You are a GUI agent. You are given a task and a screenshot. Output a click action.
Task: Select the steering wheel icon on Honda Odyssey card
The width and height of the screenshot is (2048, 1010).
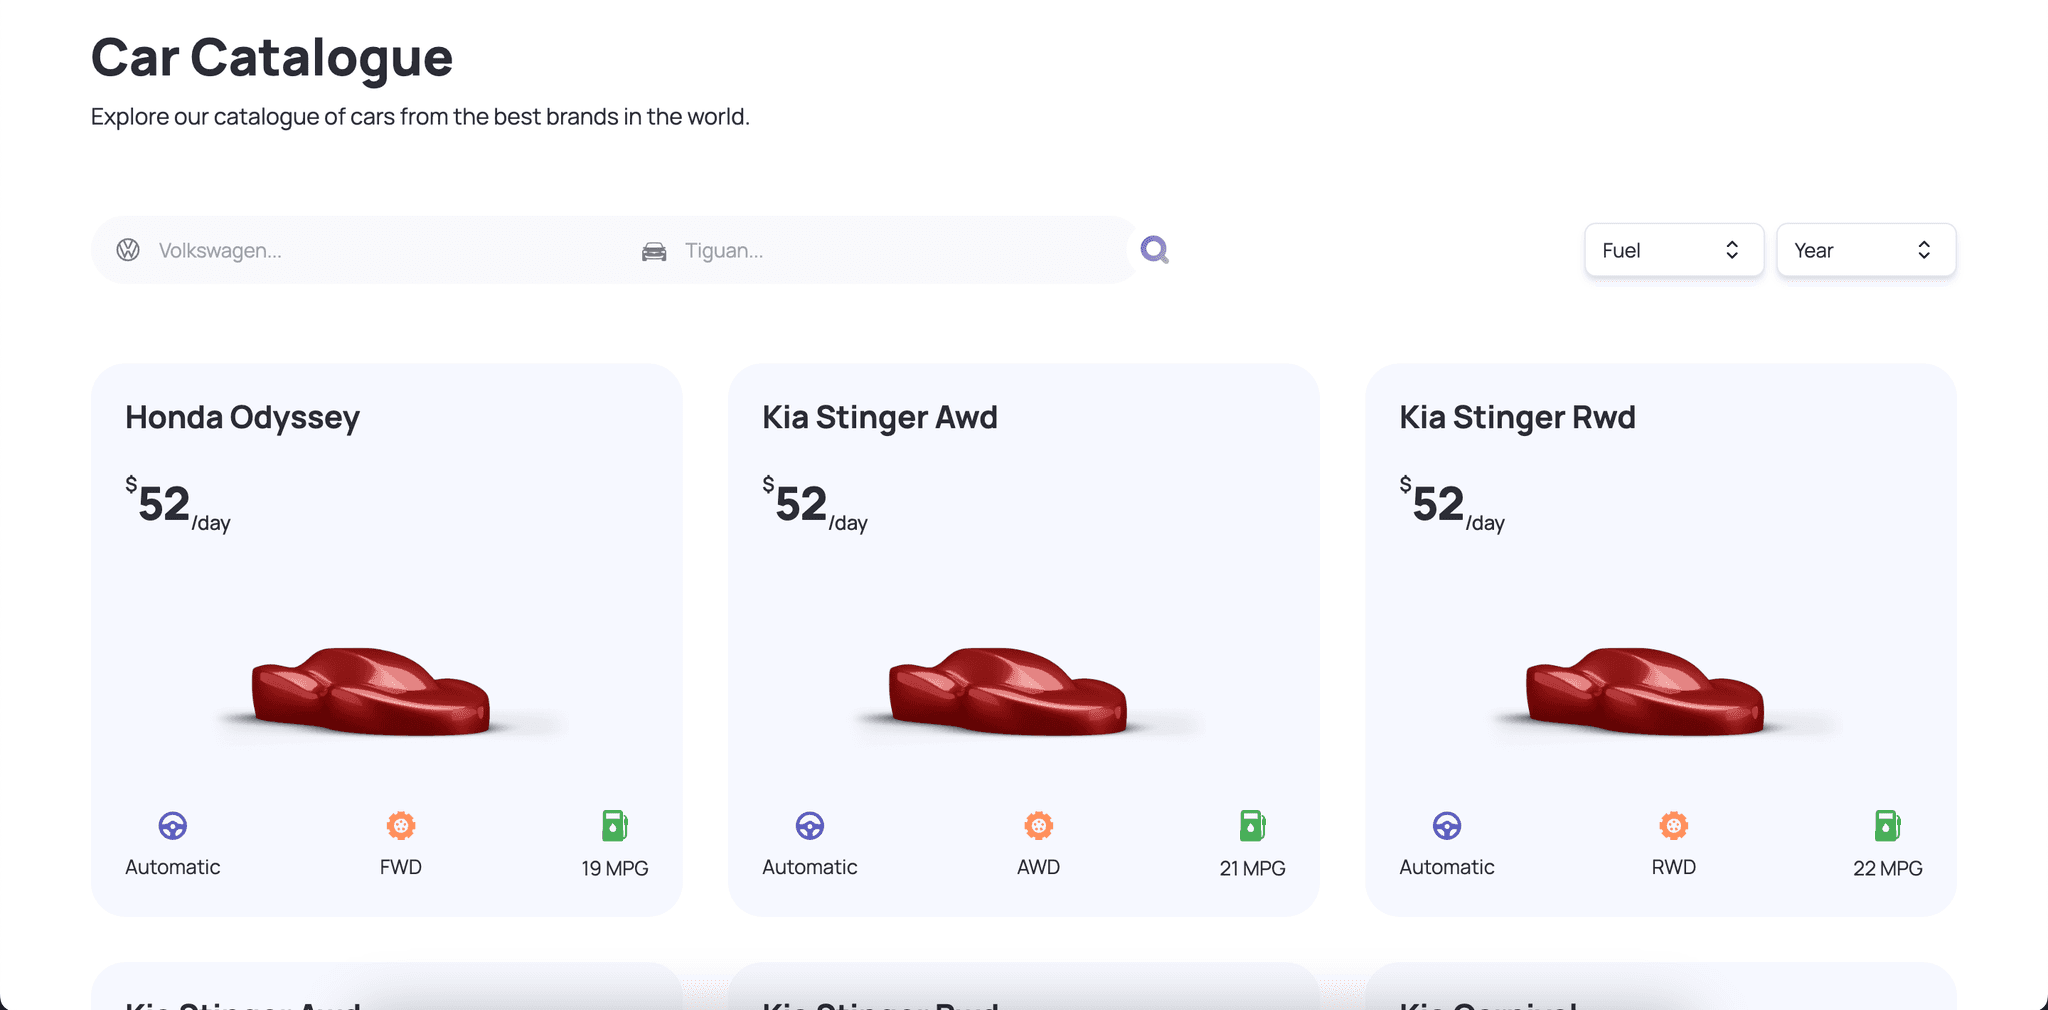click(x=172, y=825)
